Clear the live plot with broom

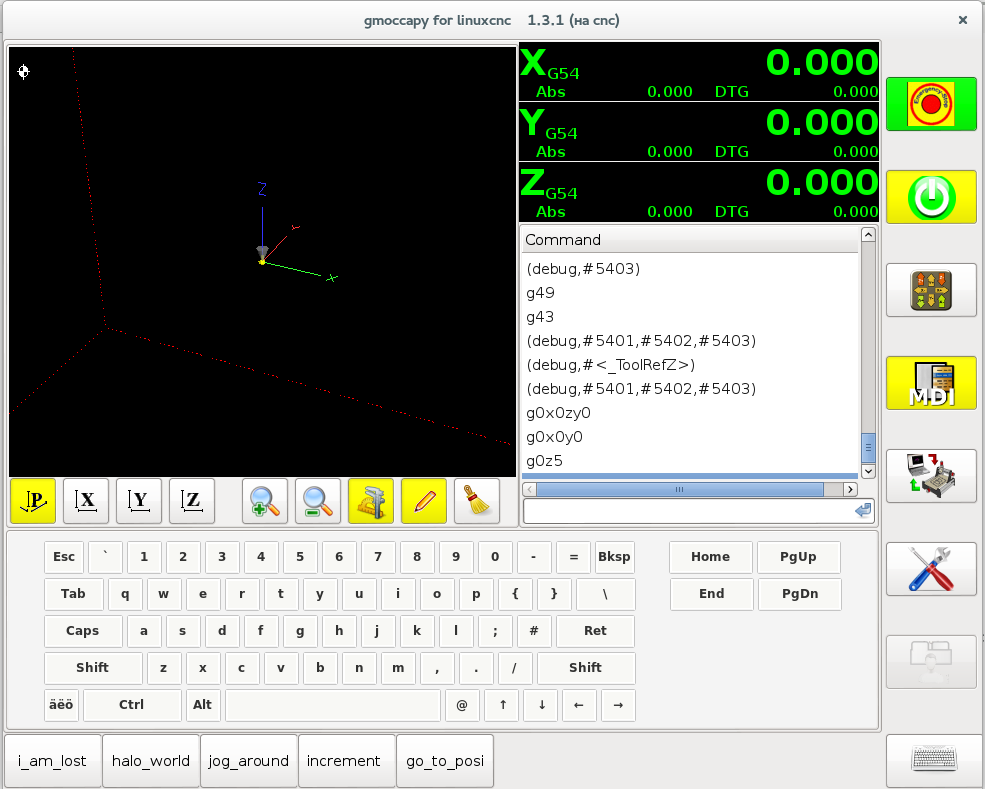pos(477,501)
